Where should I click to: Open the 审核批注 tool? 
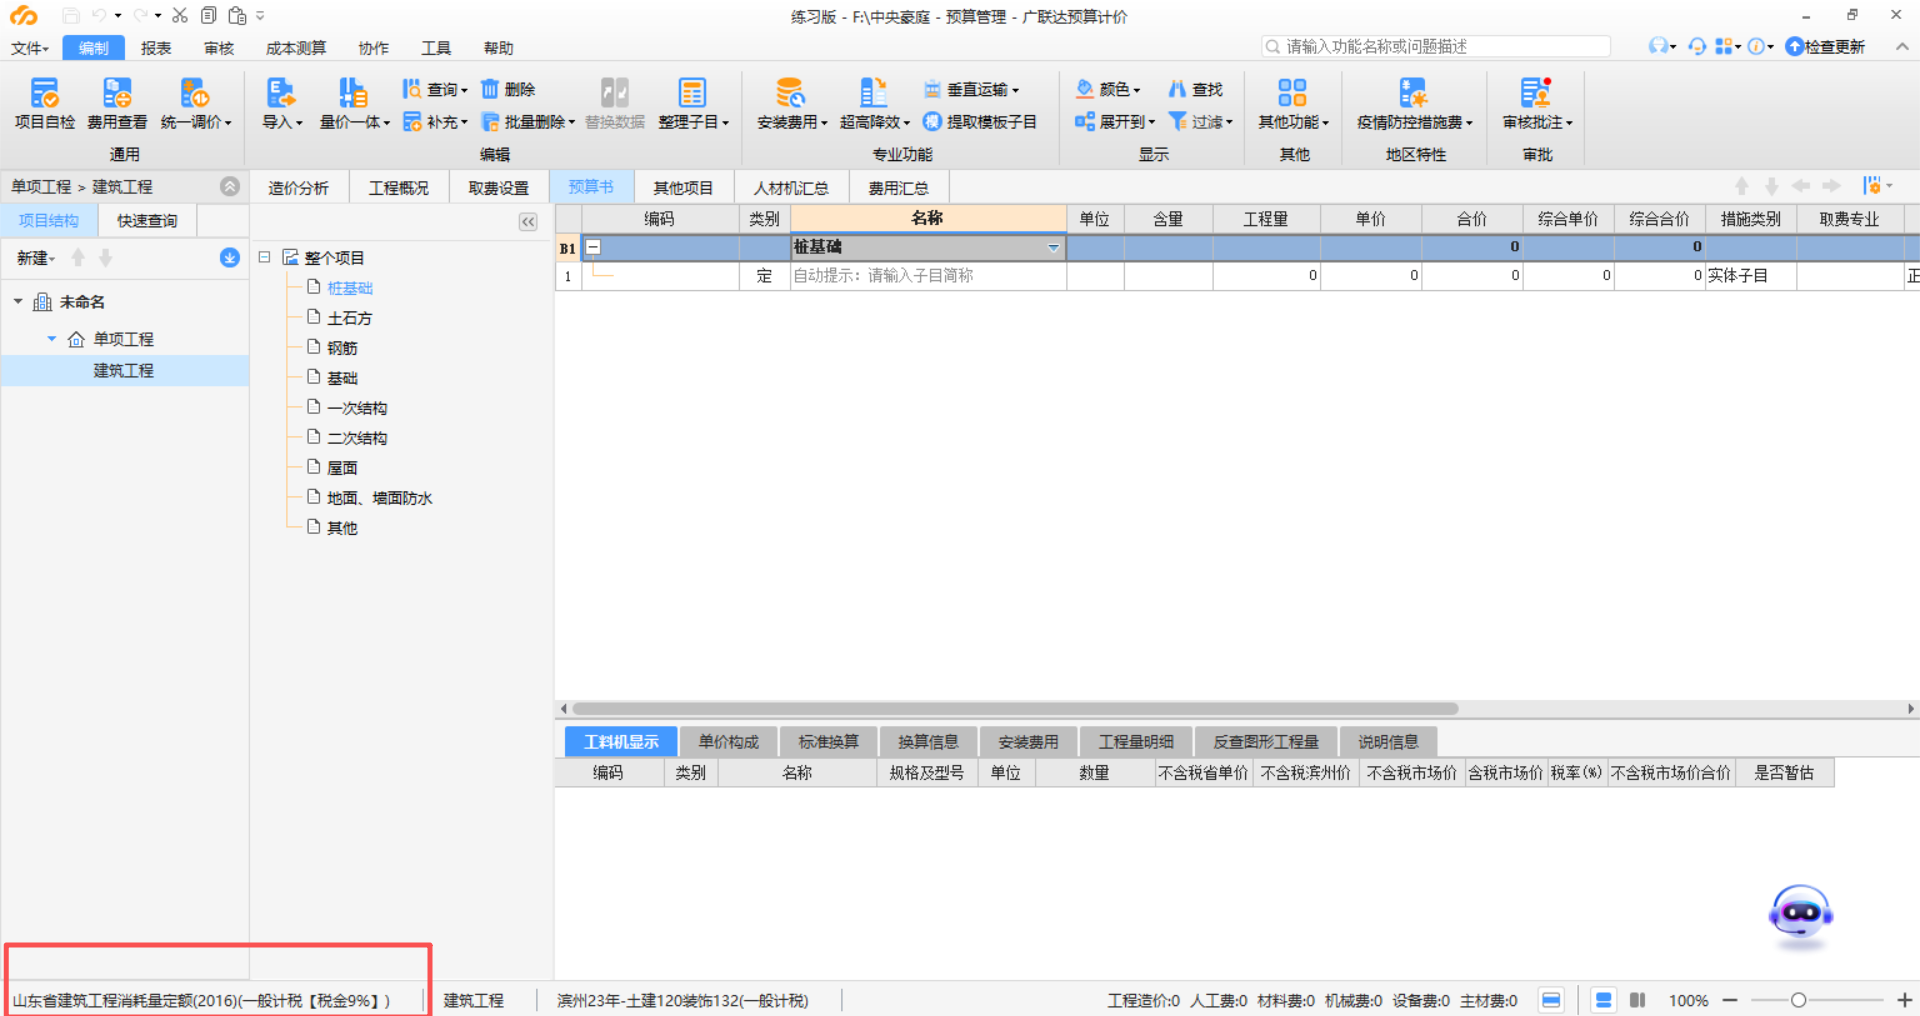pyautogui.click(x=1533, y=103)
